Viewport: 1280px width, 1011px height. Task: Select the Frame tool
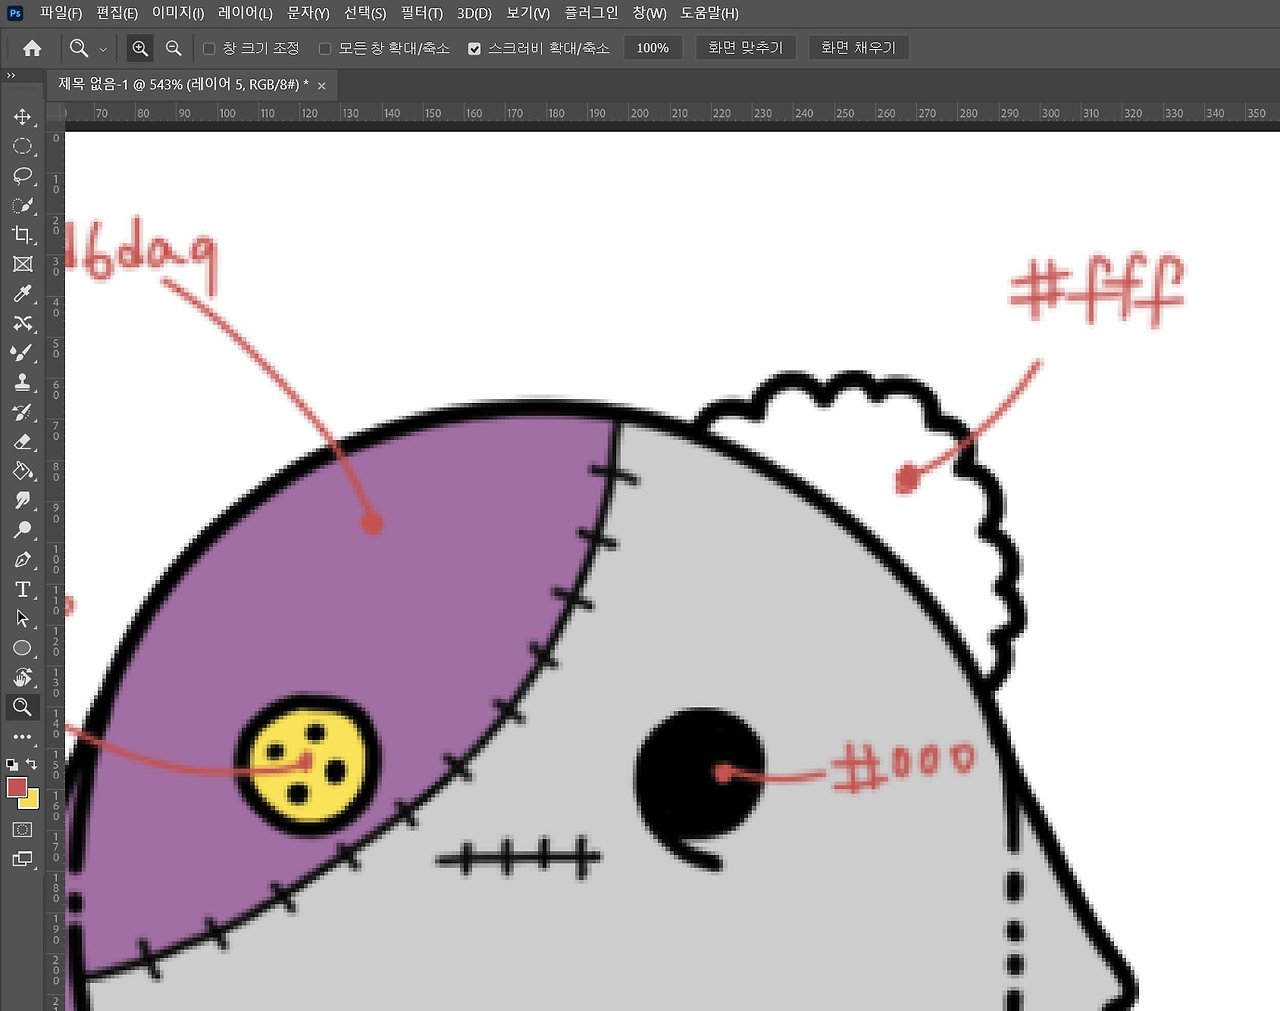coord(22,264)
